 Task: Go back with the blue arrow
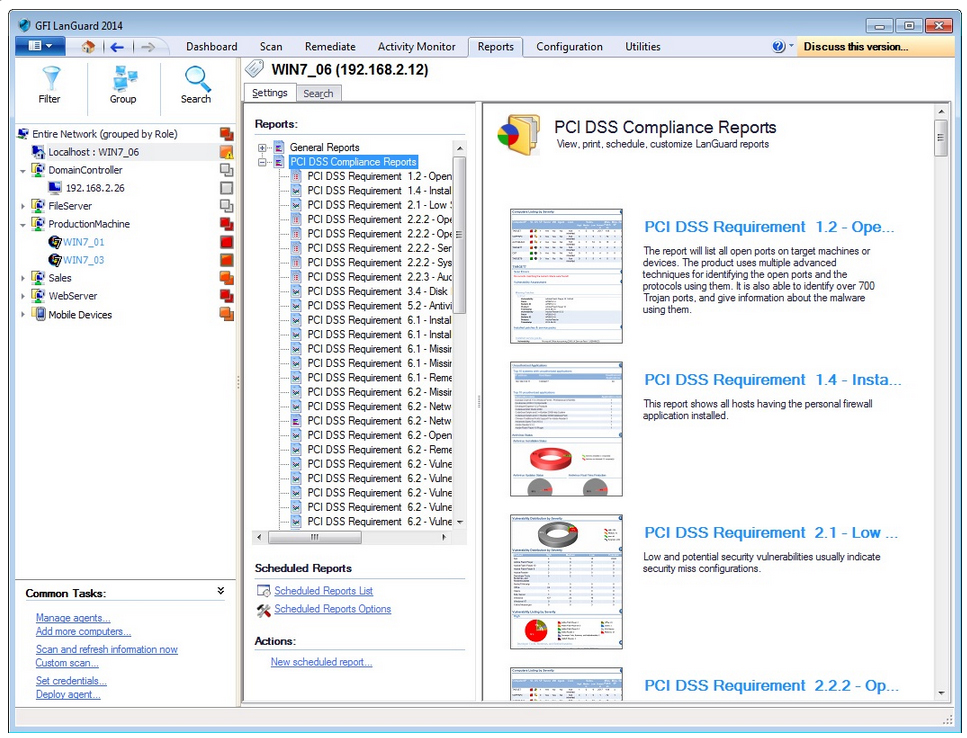117,47
